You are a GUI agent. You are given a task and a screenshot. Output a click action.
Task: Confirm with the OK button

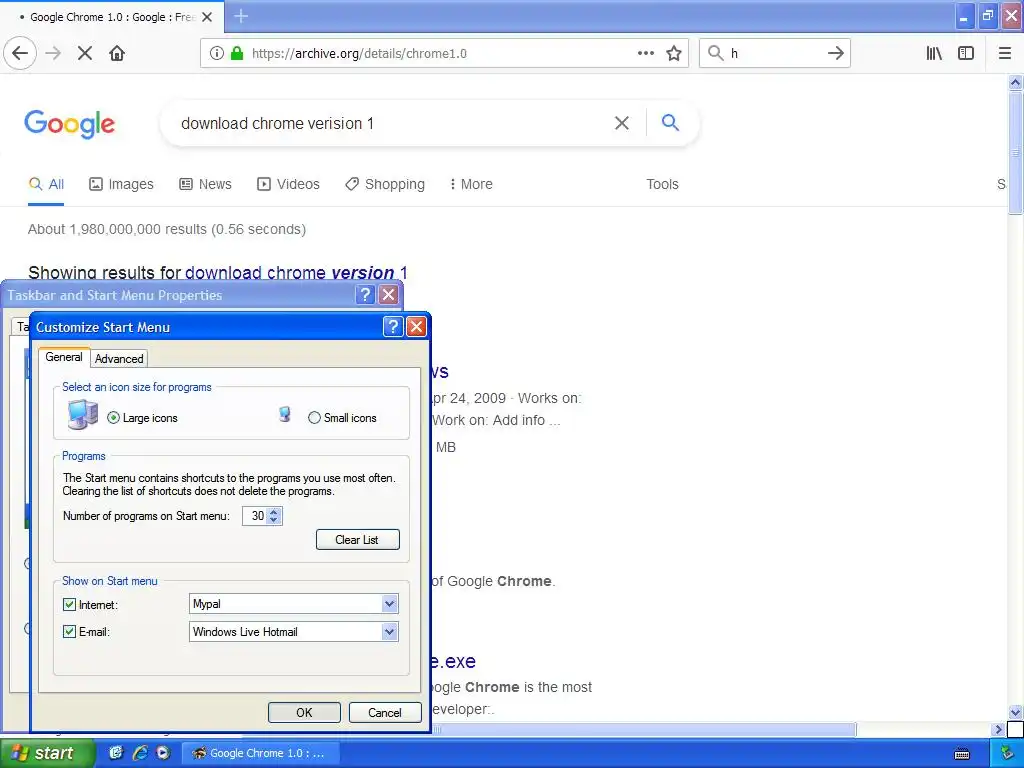click(304, 712)
